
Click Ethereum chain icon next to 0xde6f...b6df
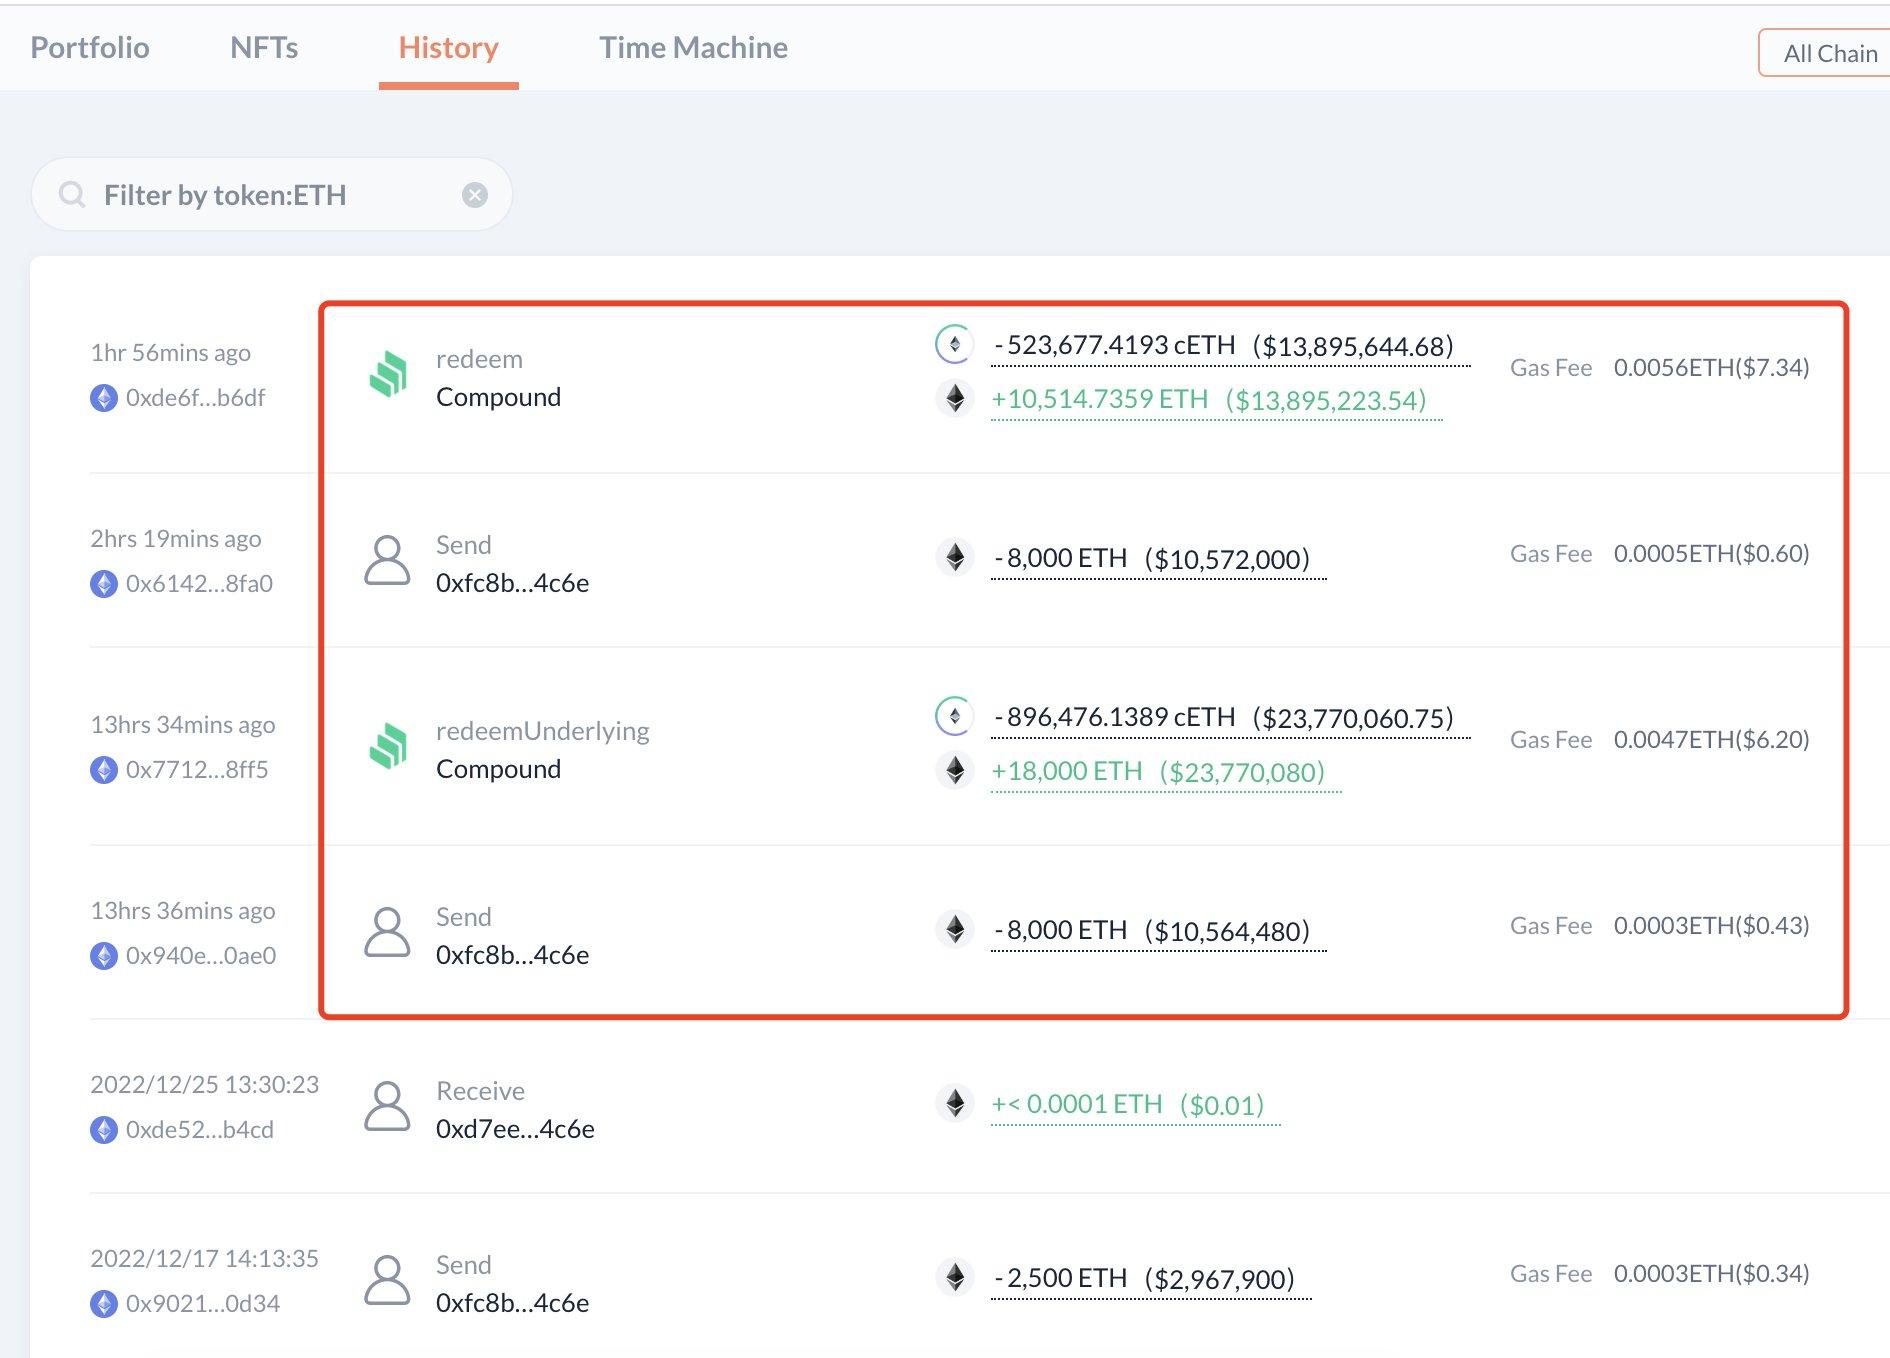[104, 398]
